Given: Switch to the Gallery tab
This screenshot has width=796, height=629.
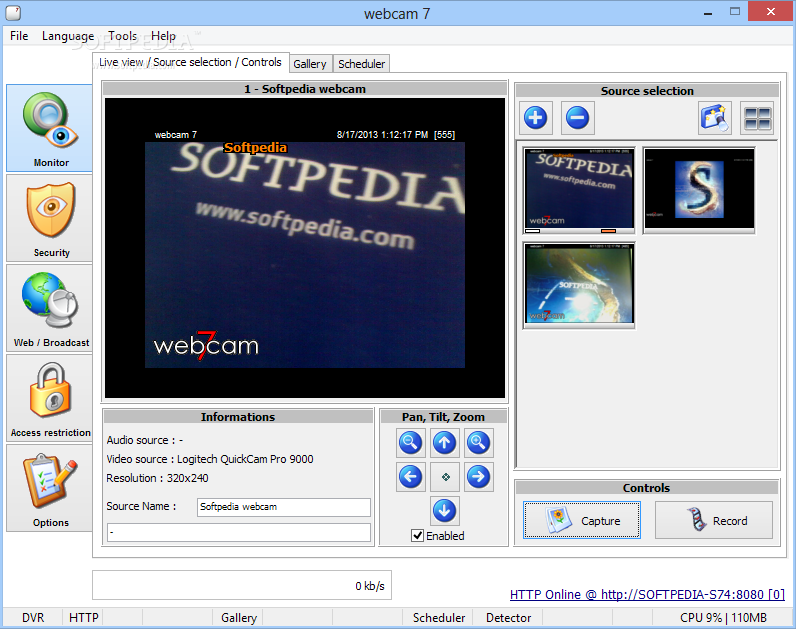Looking at the screenshot, I should tap(310, 64).
